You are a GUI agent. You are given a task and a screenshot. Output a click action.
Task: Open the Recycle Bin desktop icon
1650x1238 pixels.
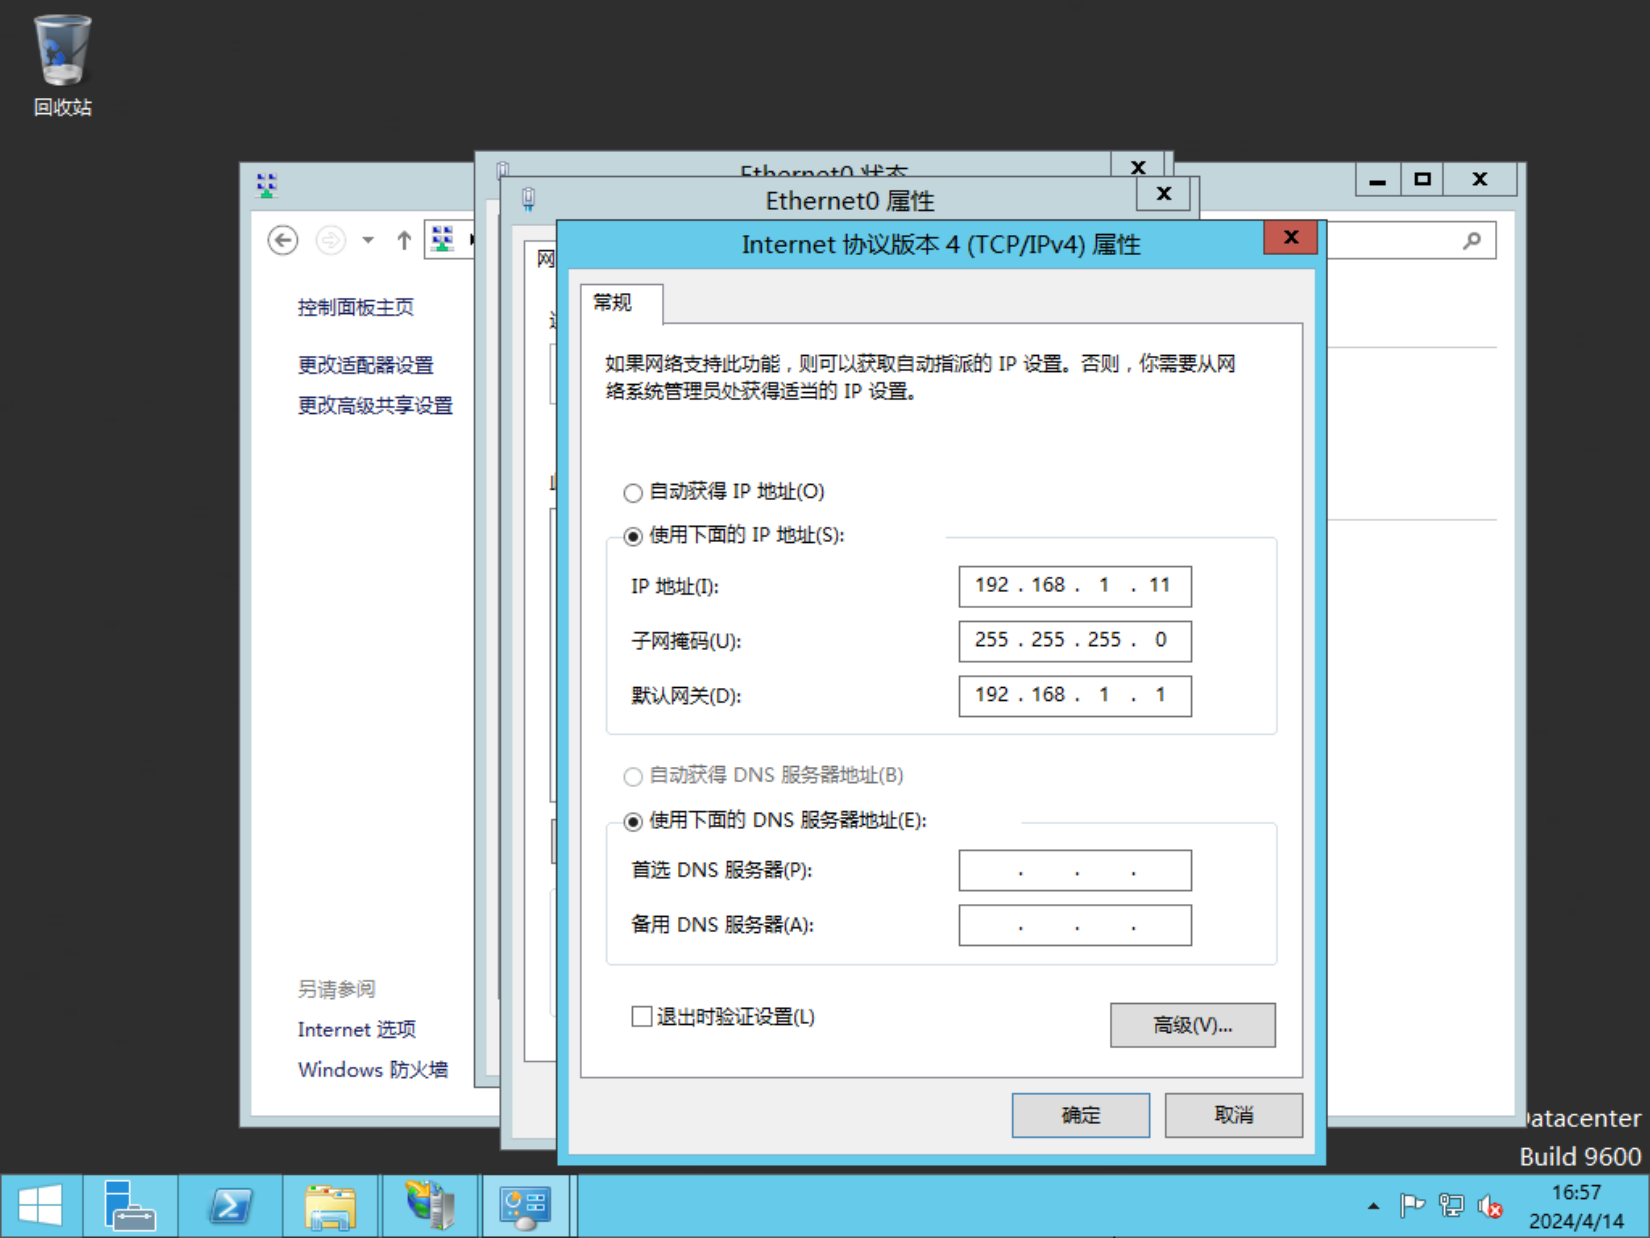(62, 65)
